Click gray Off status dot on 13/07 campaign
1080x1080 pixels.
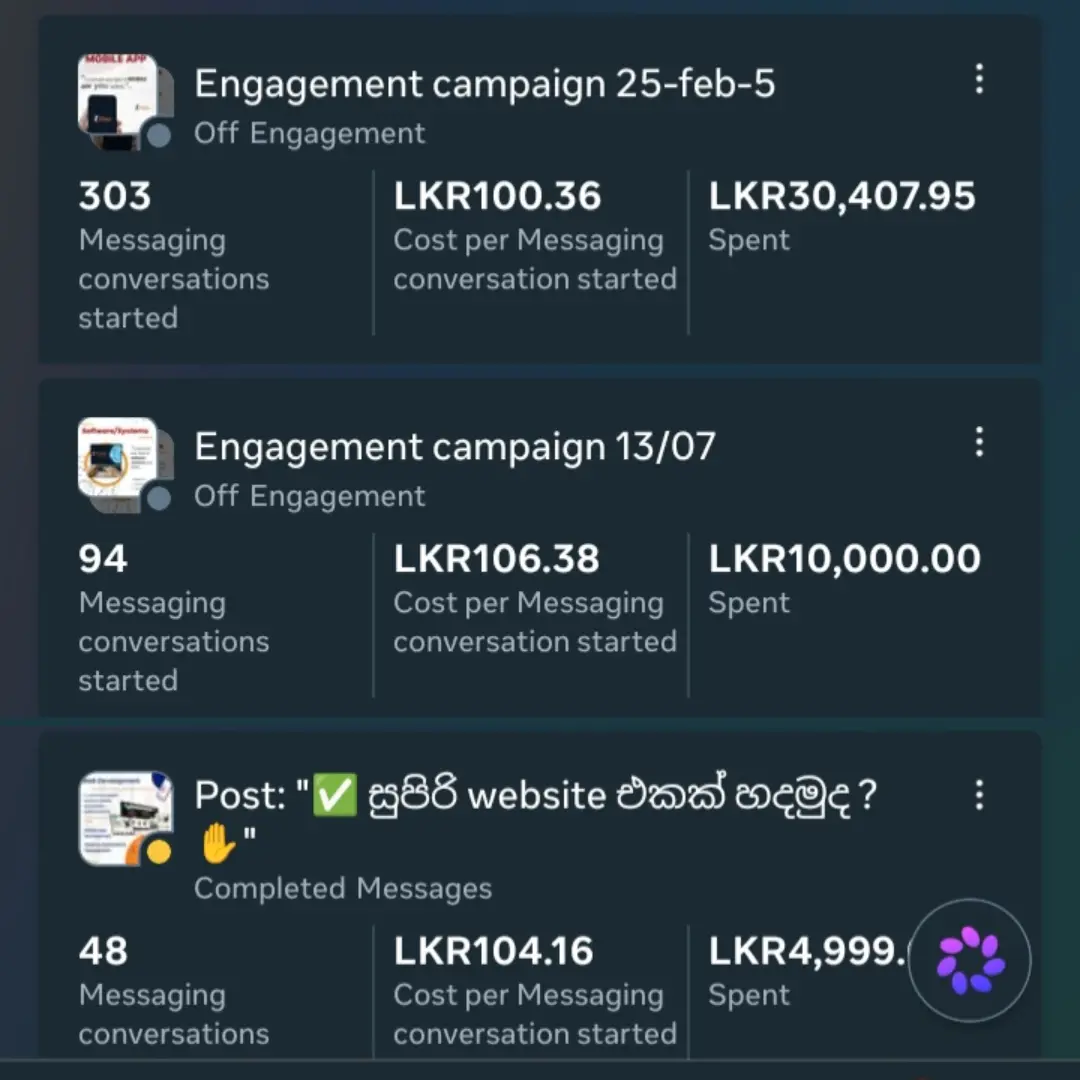coord(159,498)
